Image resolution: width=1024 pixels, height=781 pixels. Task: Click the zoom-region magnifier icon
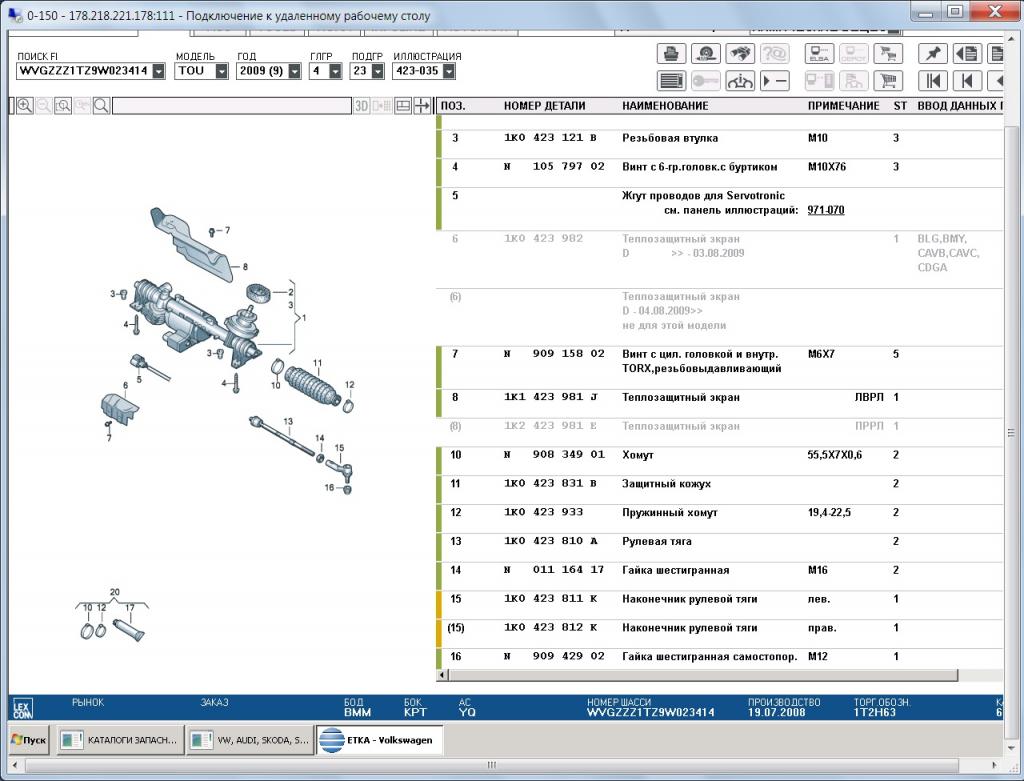(x=63, y=106)
